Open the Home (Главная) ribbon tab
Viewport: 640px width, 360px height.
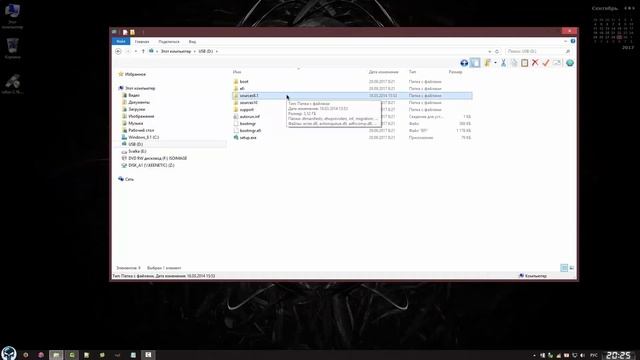click(142, 42)
